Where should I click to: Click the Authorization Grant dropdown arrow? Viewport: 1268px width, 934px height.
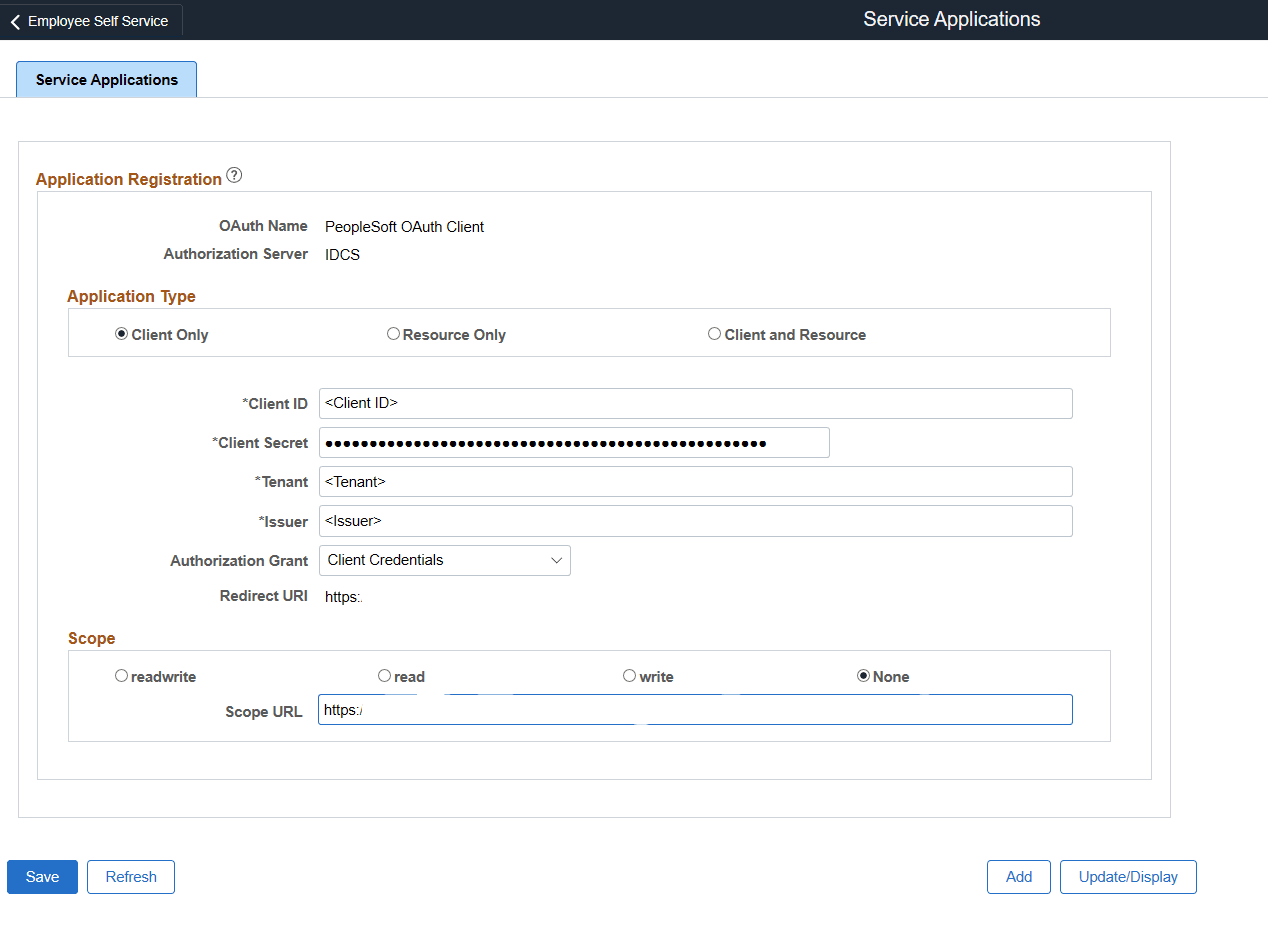[556, 560]
